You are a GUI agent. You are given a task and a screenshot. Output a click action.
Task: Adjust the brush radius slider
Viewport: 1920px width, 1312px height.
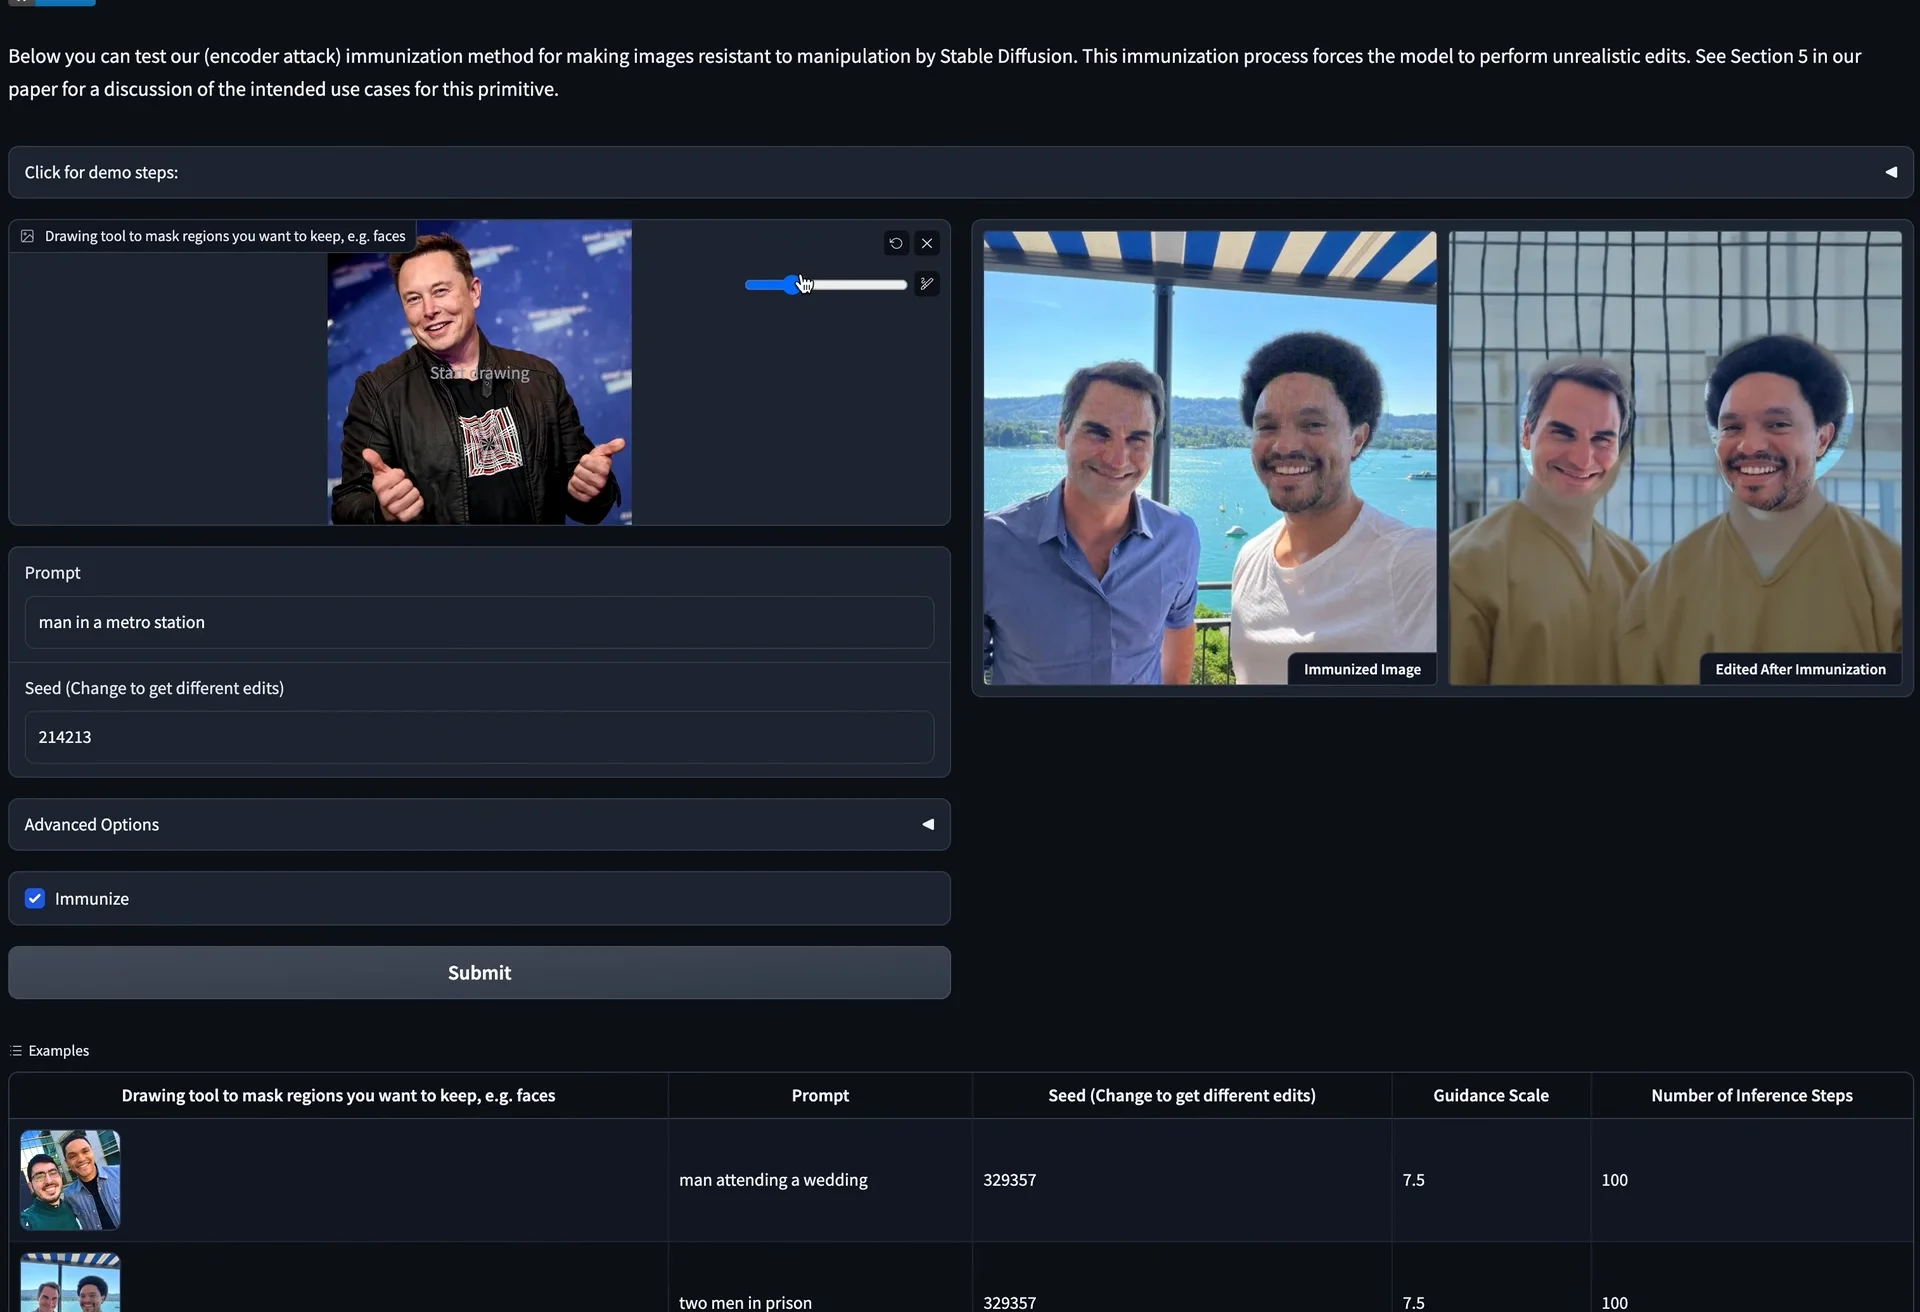click(x=825, y=285)
